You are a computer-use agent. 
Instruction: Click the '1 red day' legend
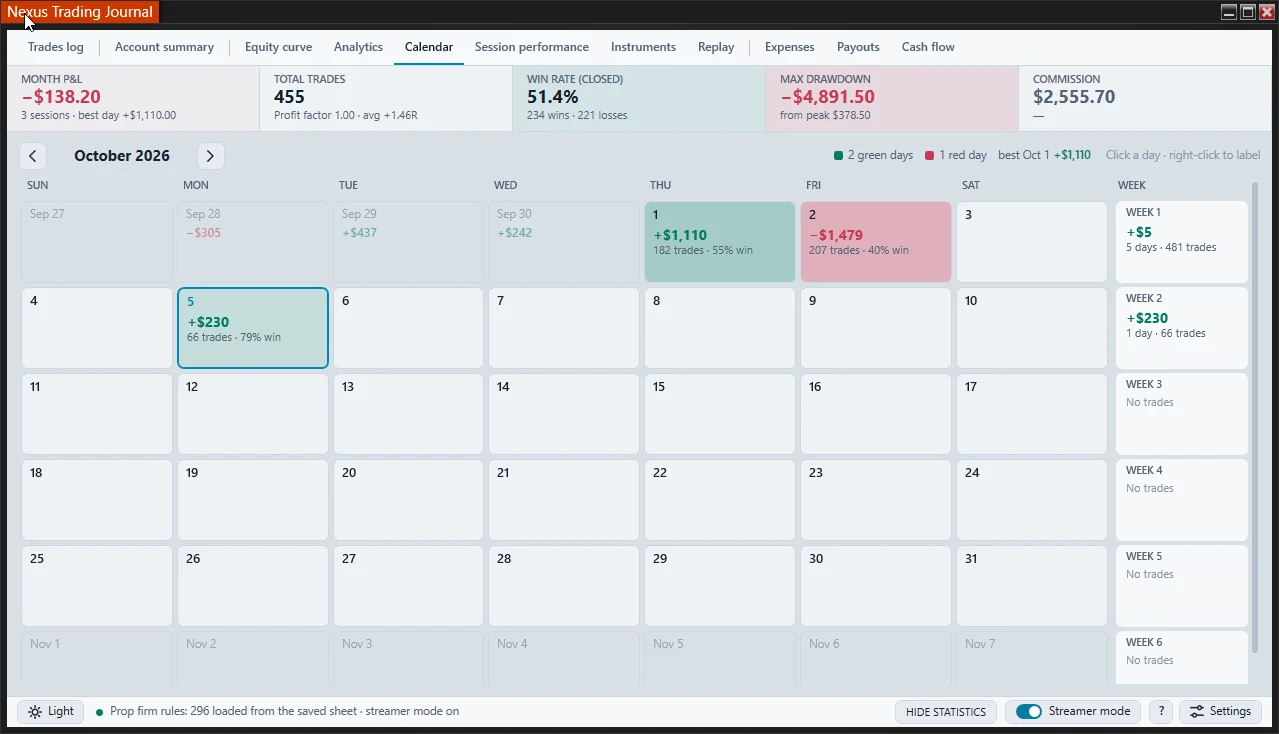[x=956, y=155]
